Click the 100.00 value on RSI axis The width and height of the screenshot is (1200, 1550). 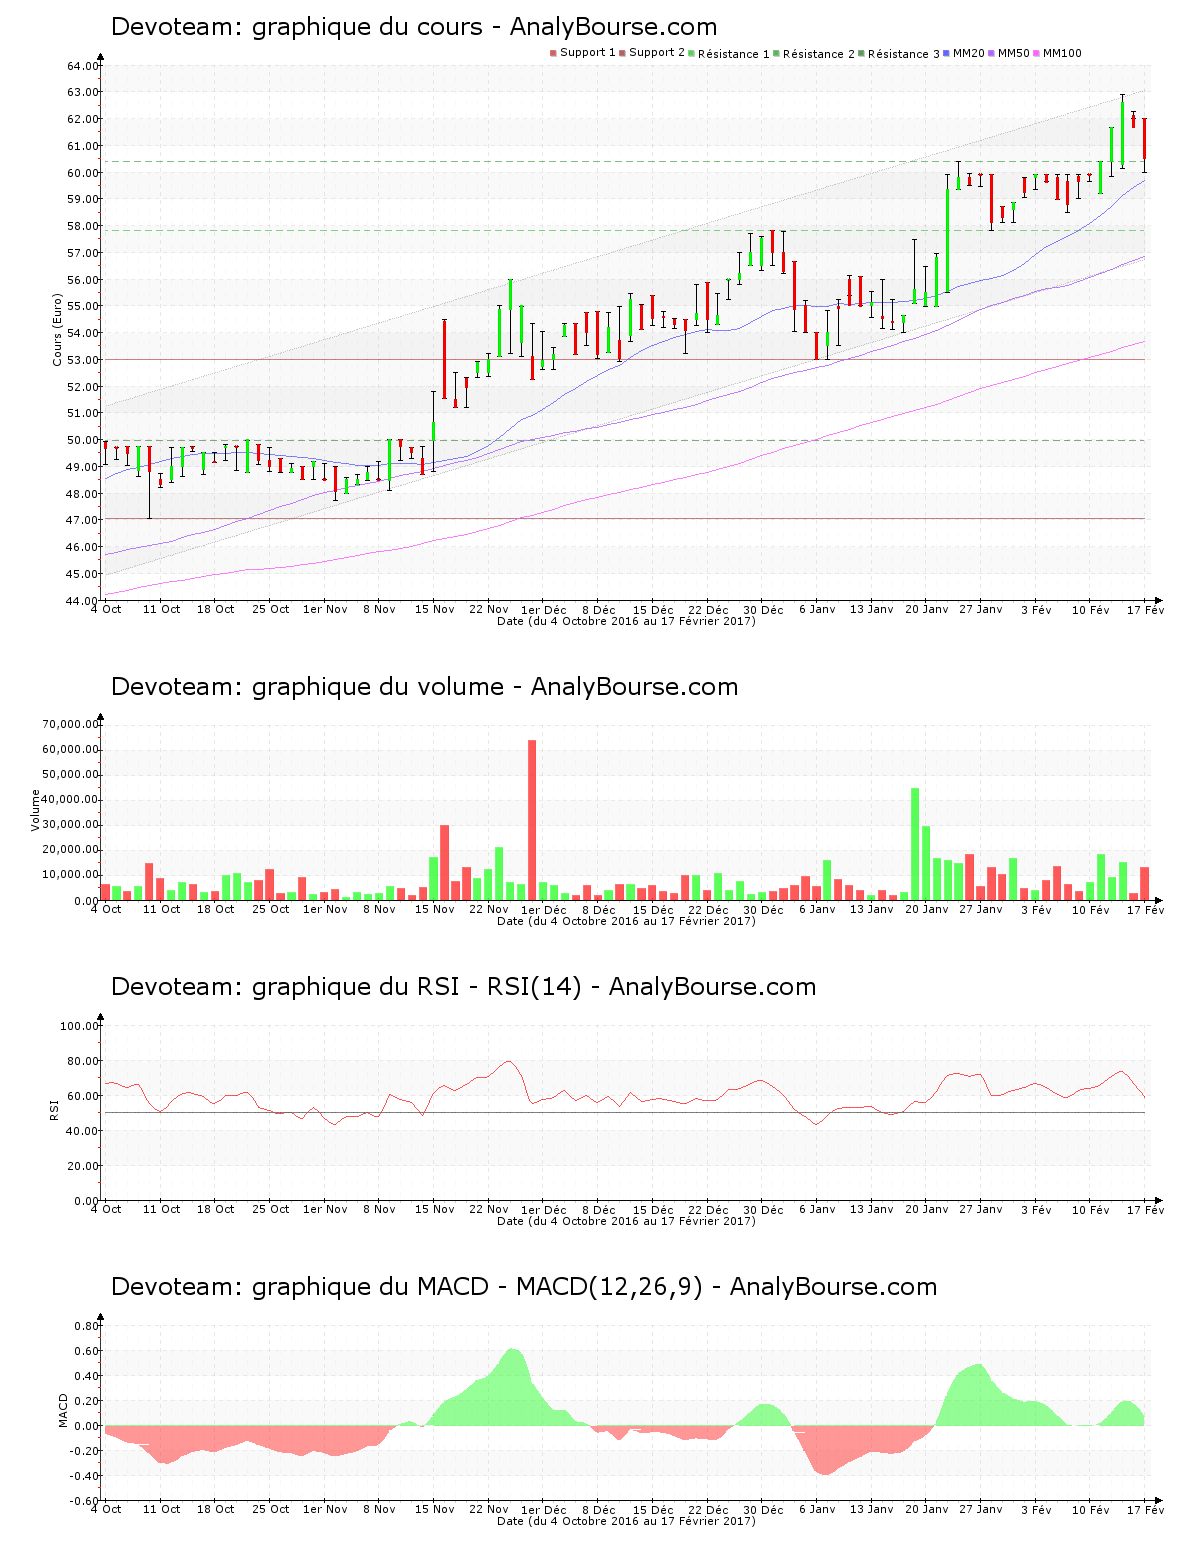click(80, 1026)
